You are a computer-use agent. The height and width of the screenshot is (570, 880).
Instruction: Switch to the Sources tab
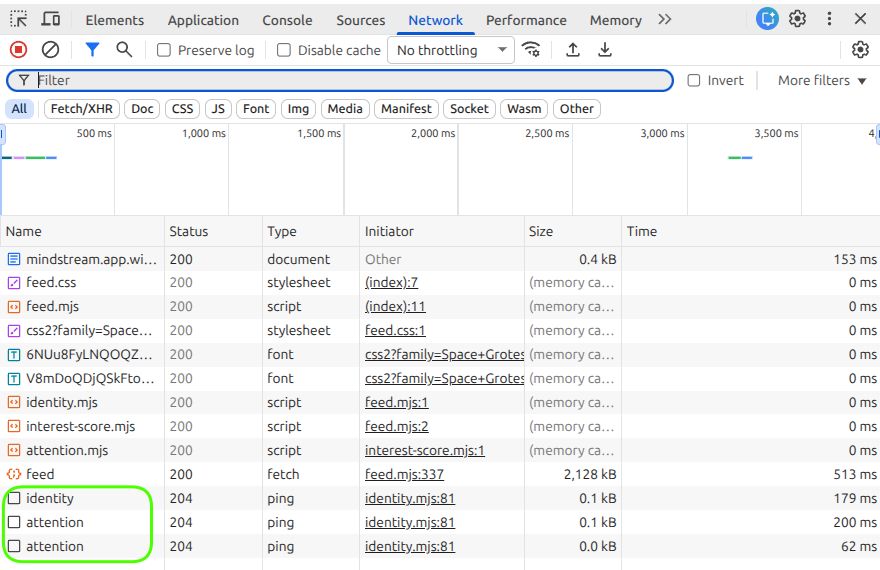(360, 20)
